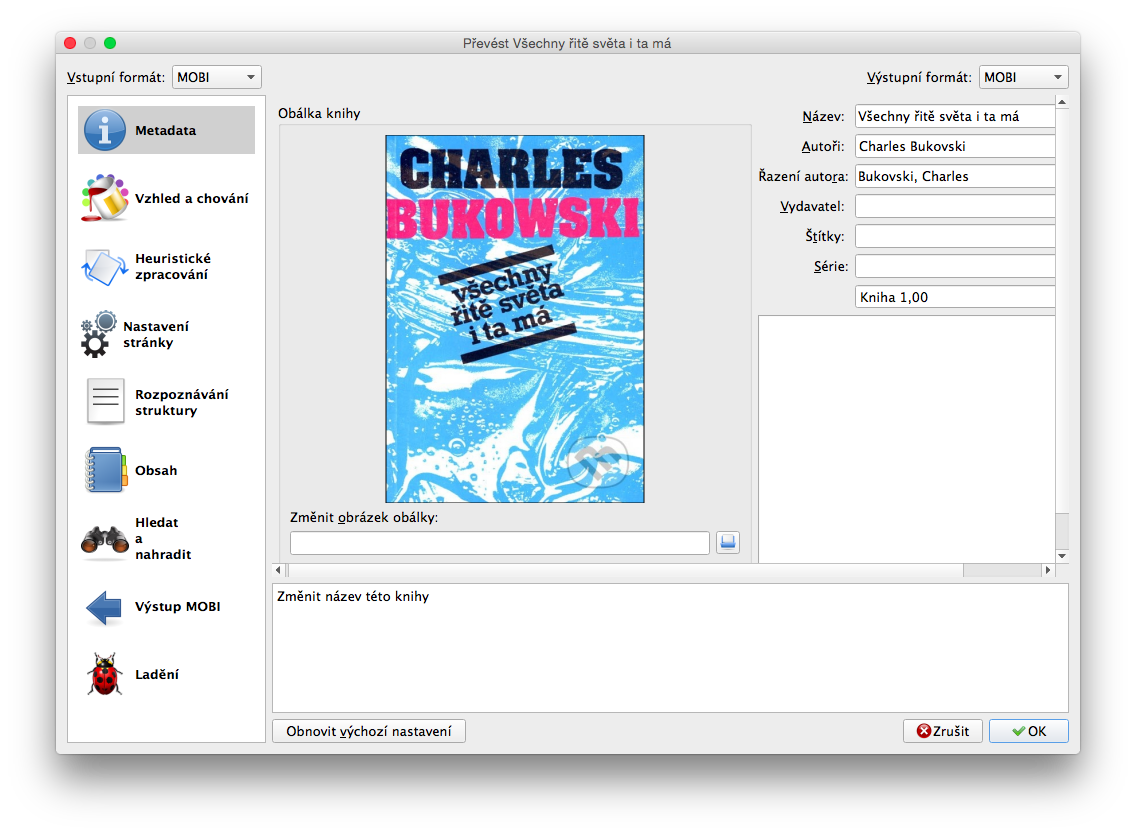
Task: Open Hledat a nahradit binoculars icon
Action: pos(104,539)
